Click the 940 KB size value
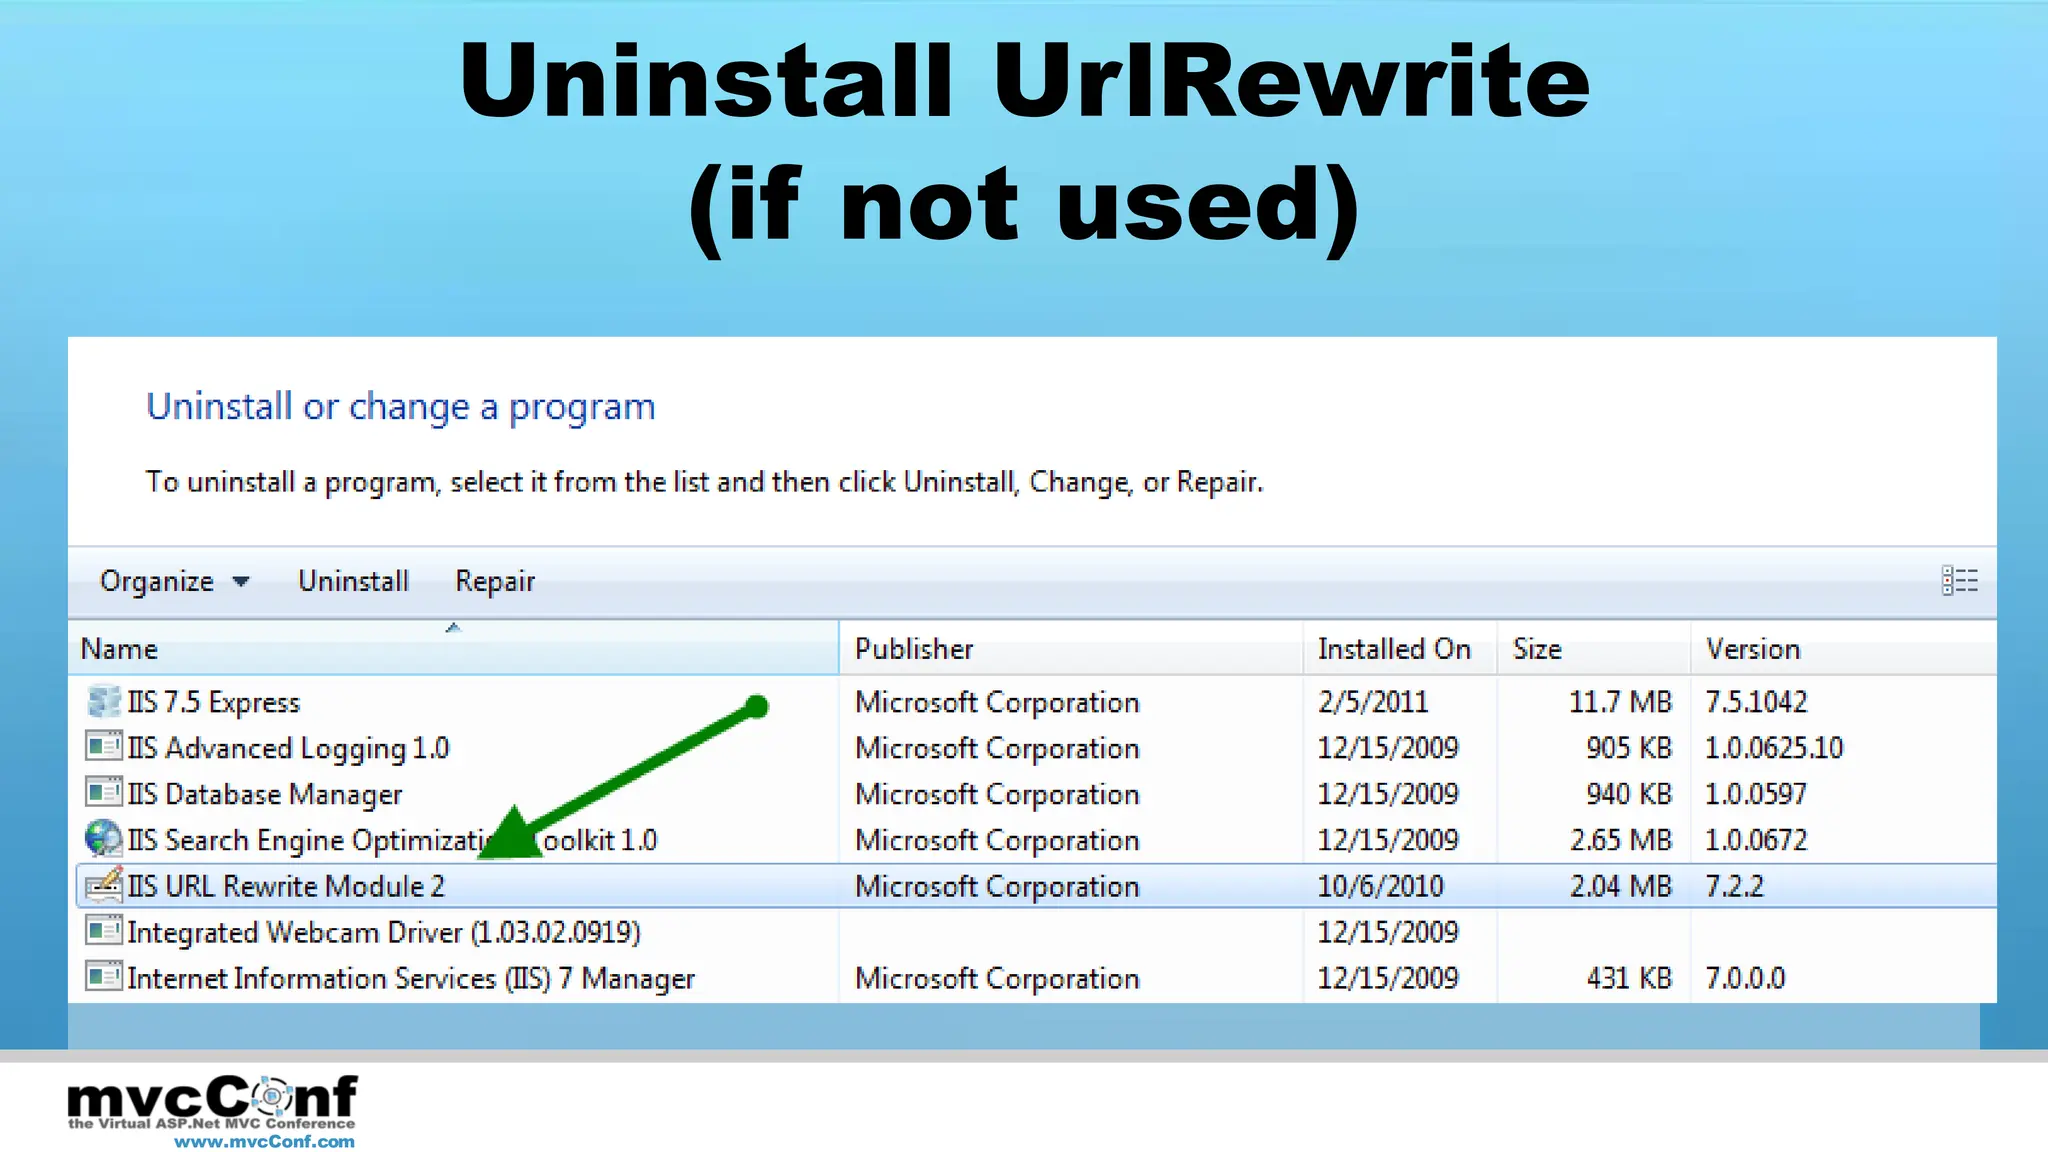The image size is (2048, 1152). 1629,794
